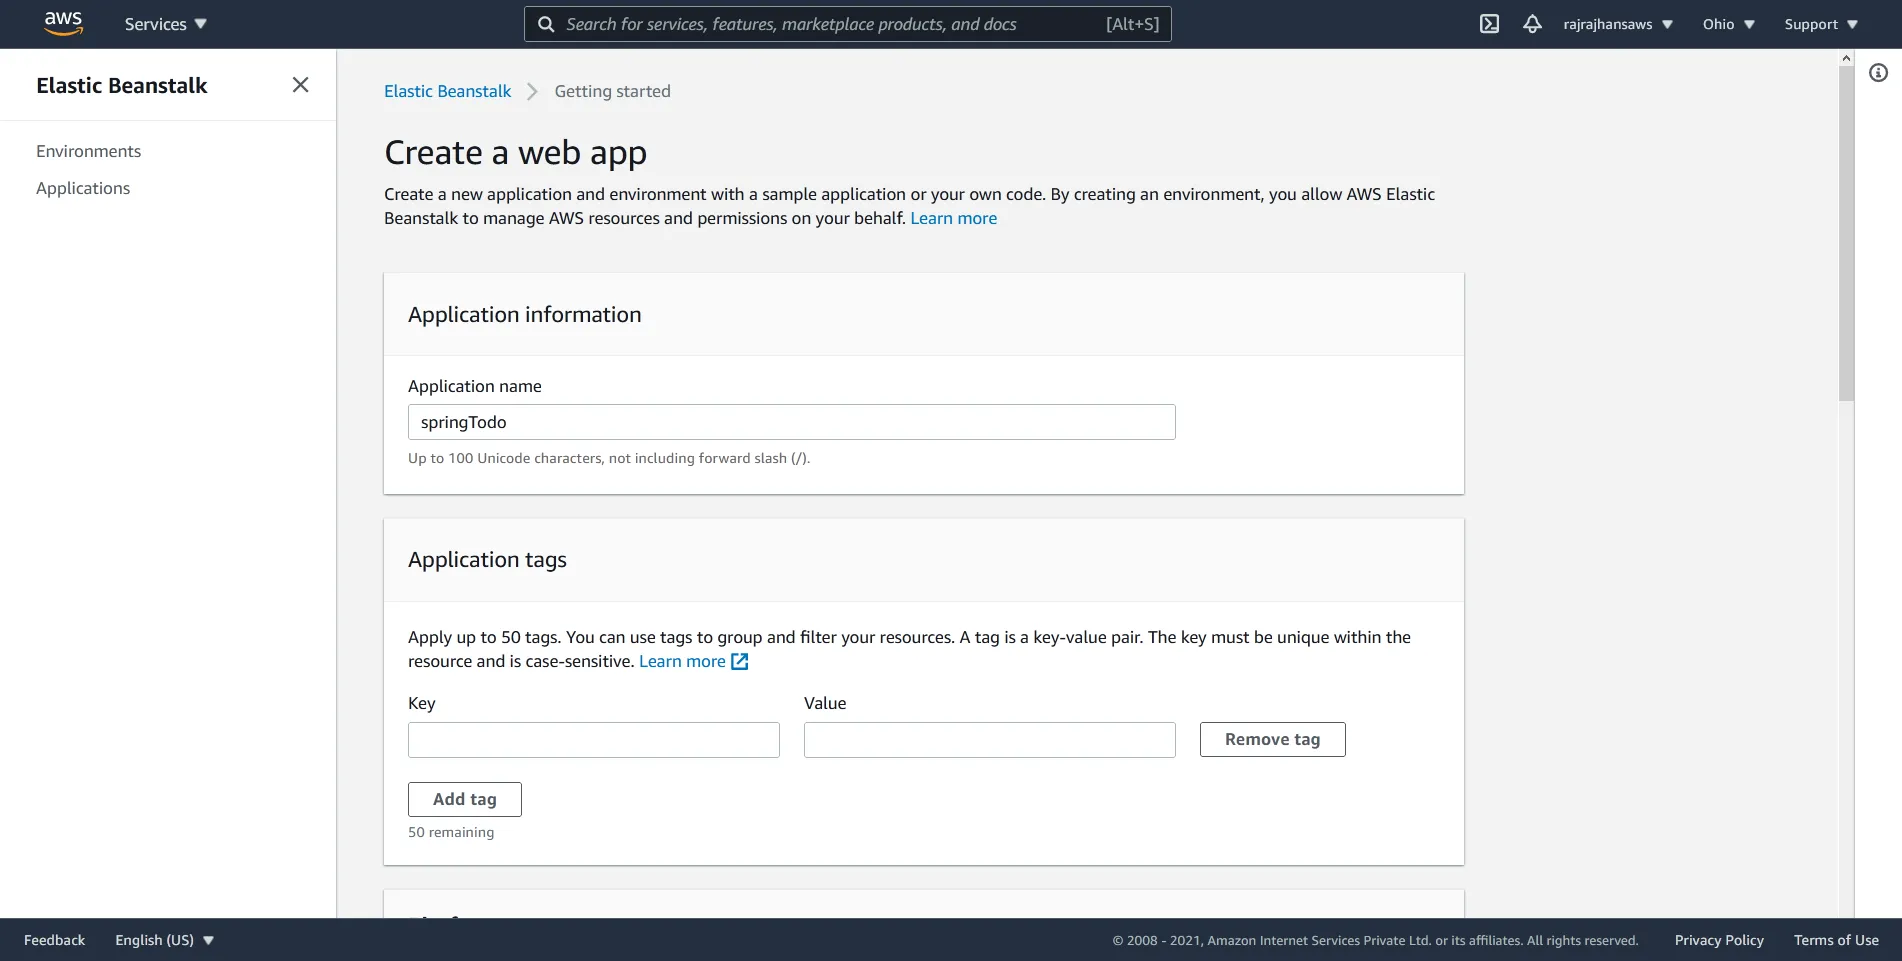Viewport: 1902px width, 961px height.
Task: Click the Elastic Beanstalk breadcrumb link
Action: coord(447,91)
